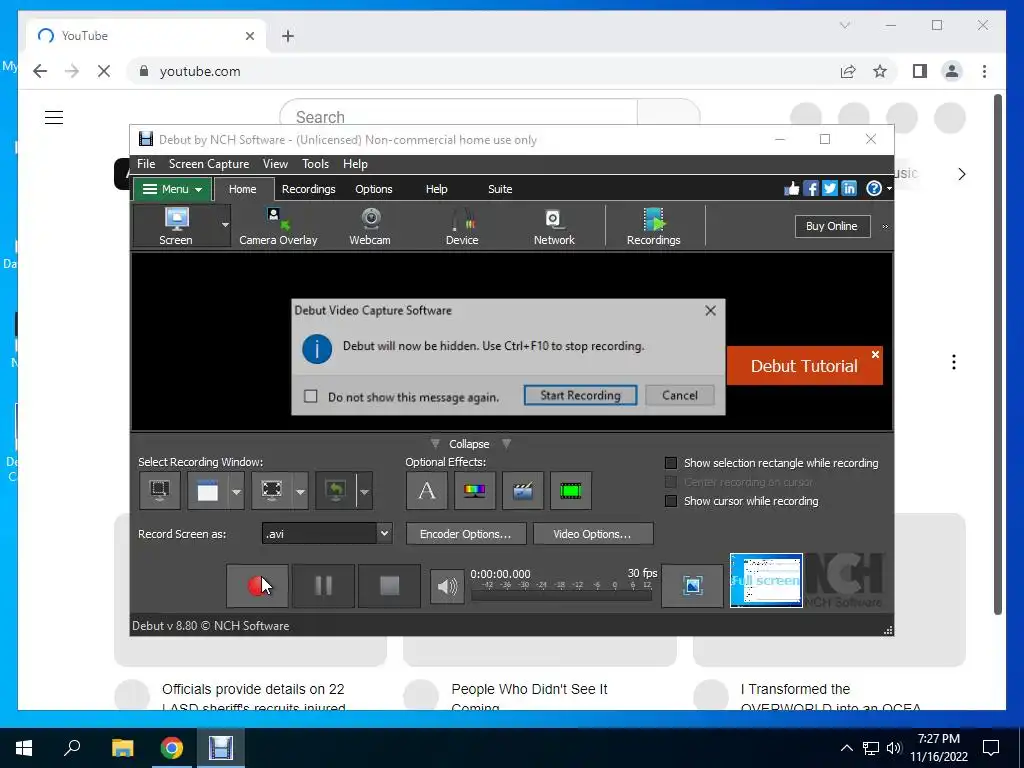Enable Show selection rectangle while recording

671,463
